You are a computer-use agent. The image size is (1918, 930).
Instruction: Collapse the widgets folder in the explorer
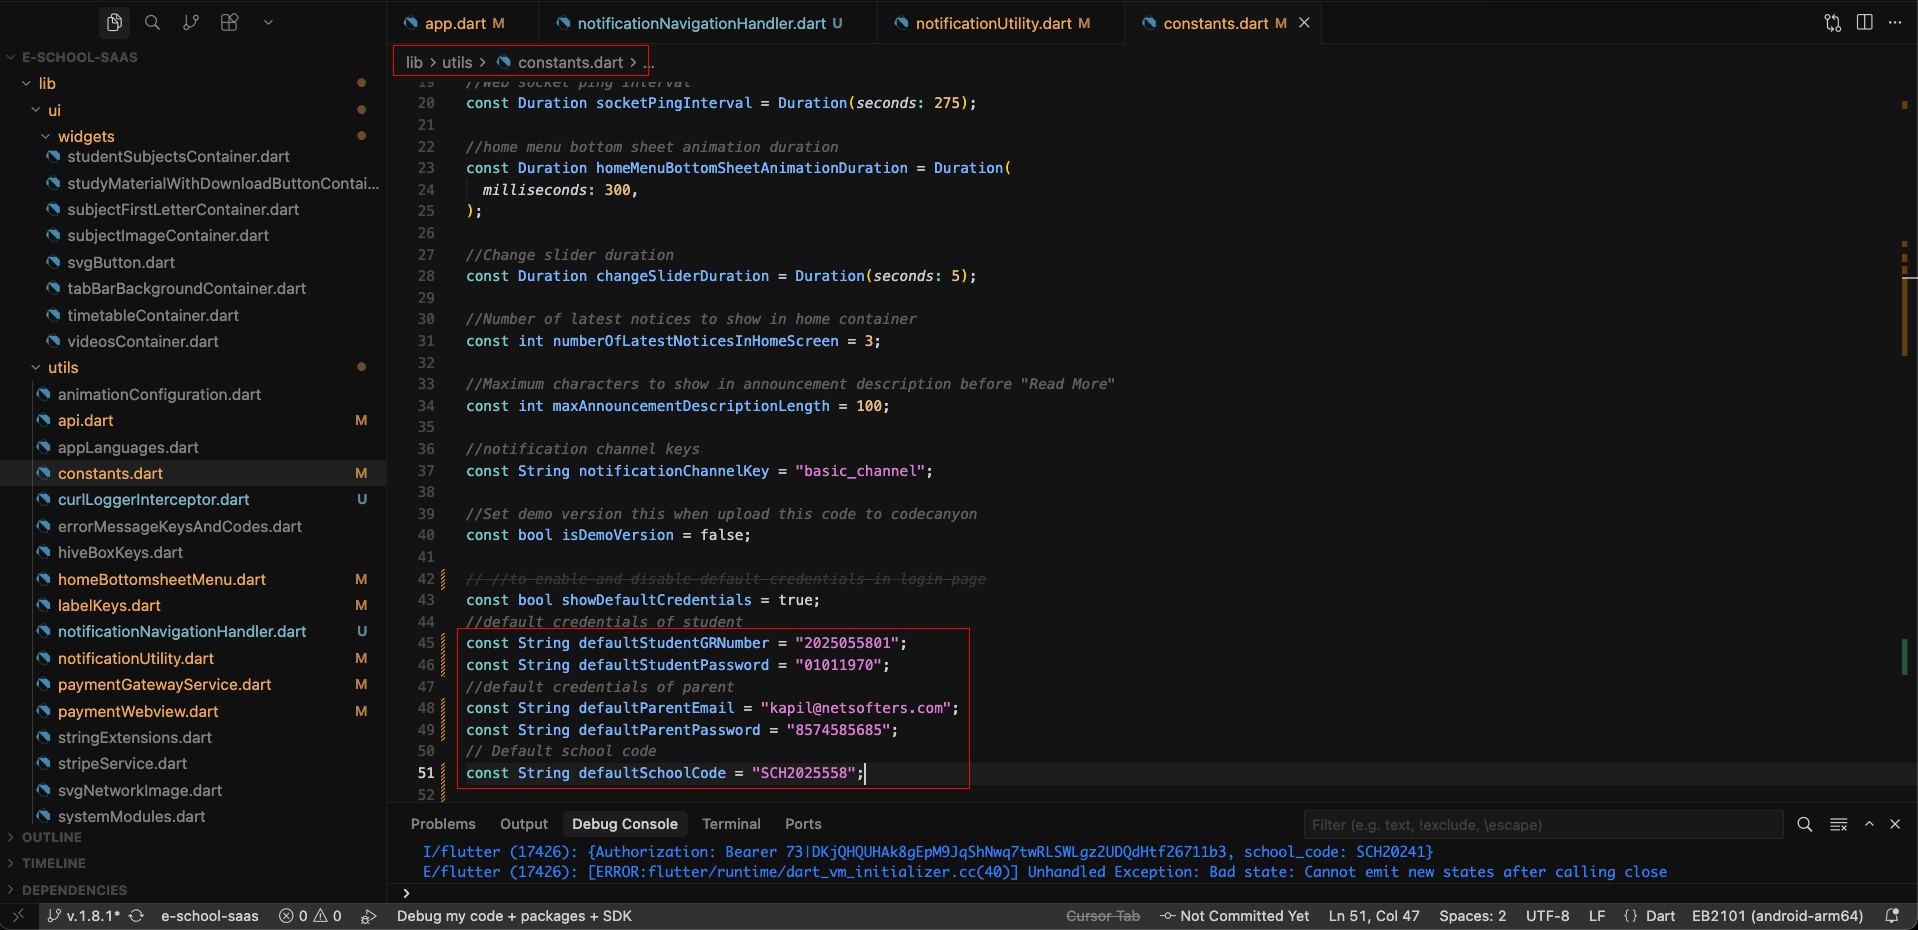click(86, 136)
